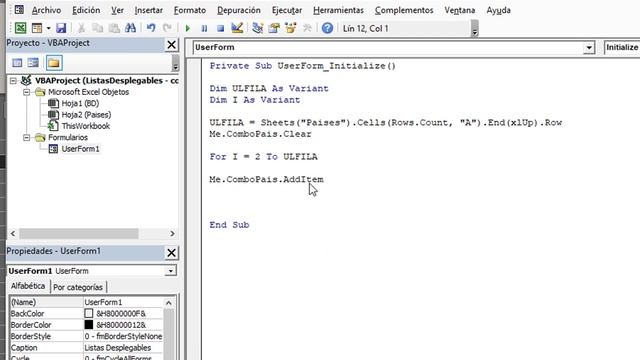Open the Ventana menu
Image resolution: width=640 pixels, height=360 pixels.
coord(460,10)
